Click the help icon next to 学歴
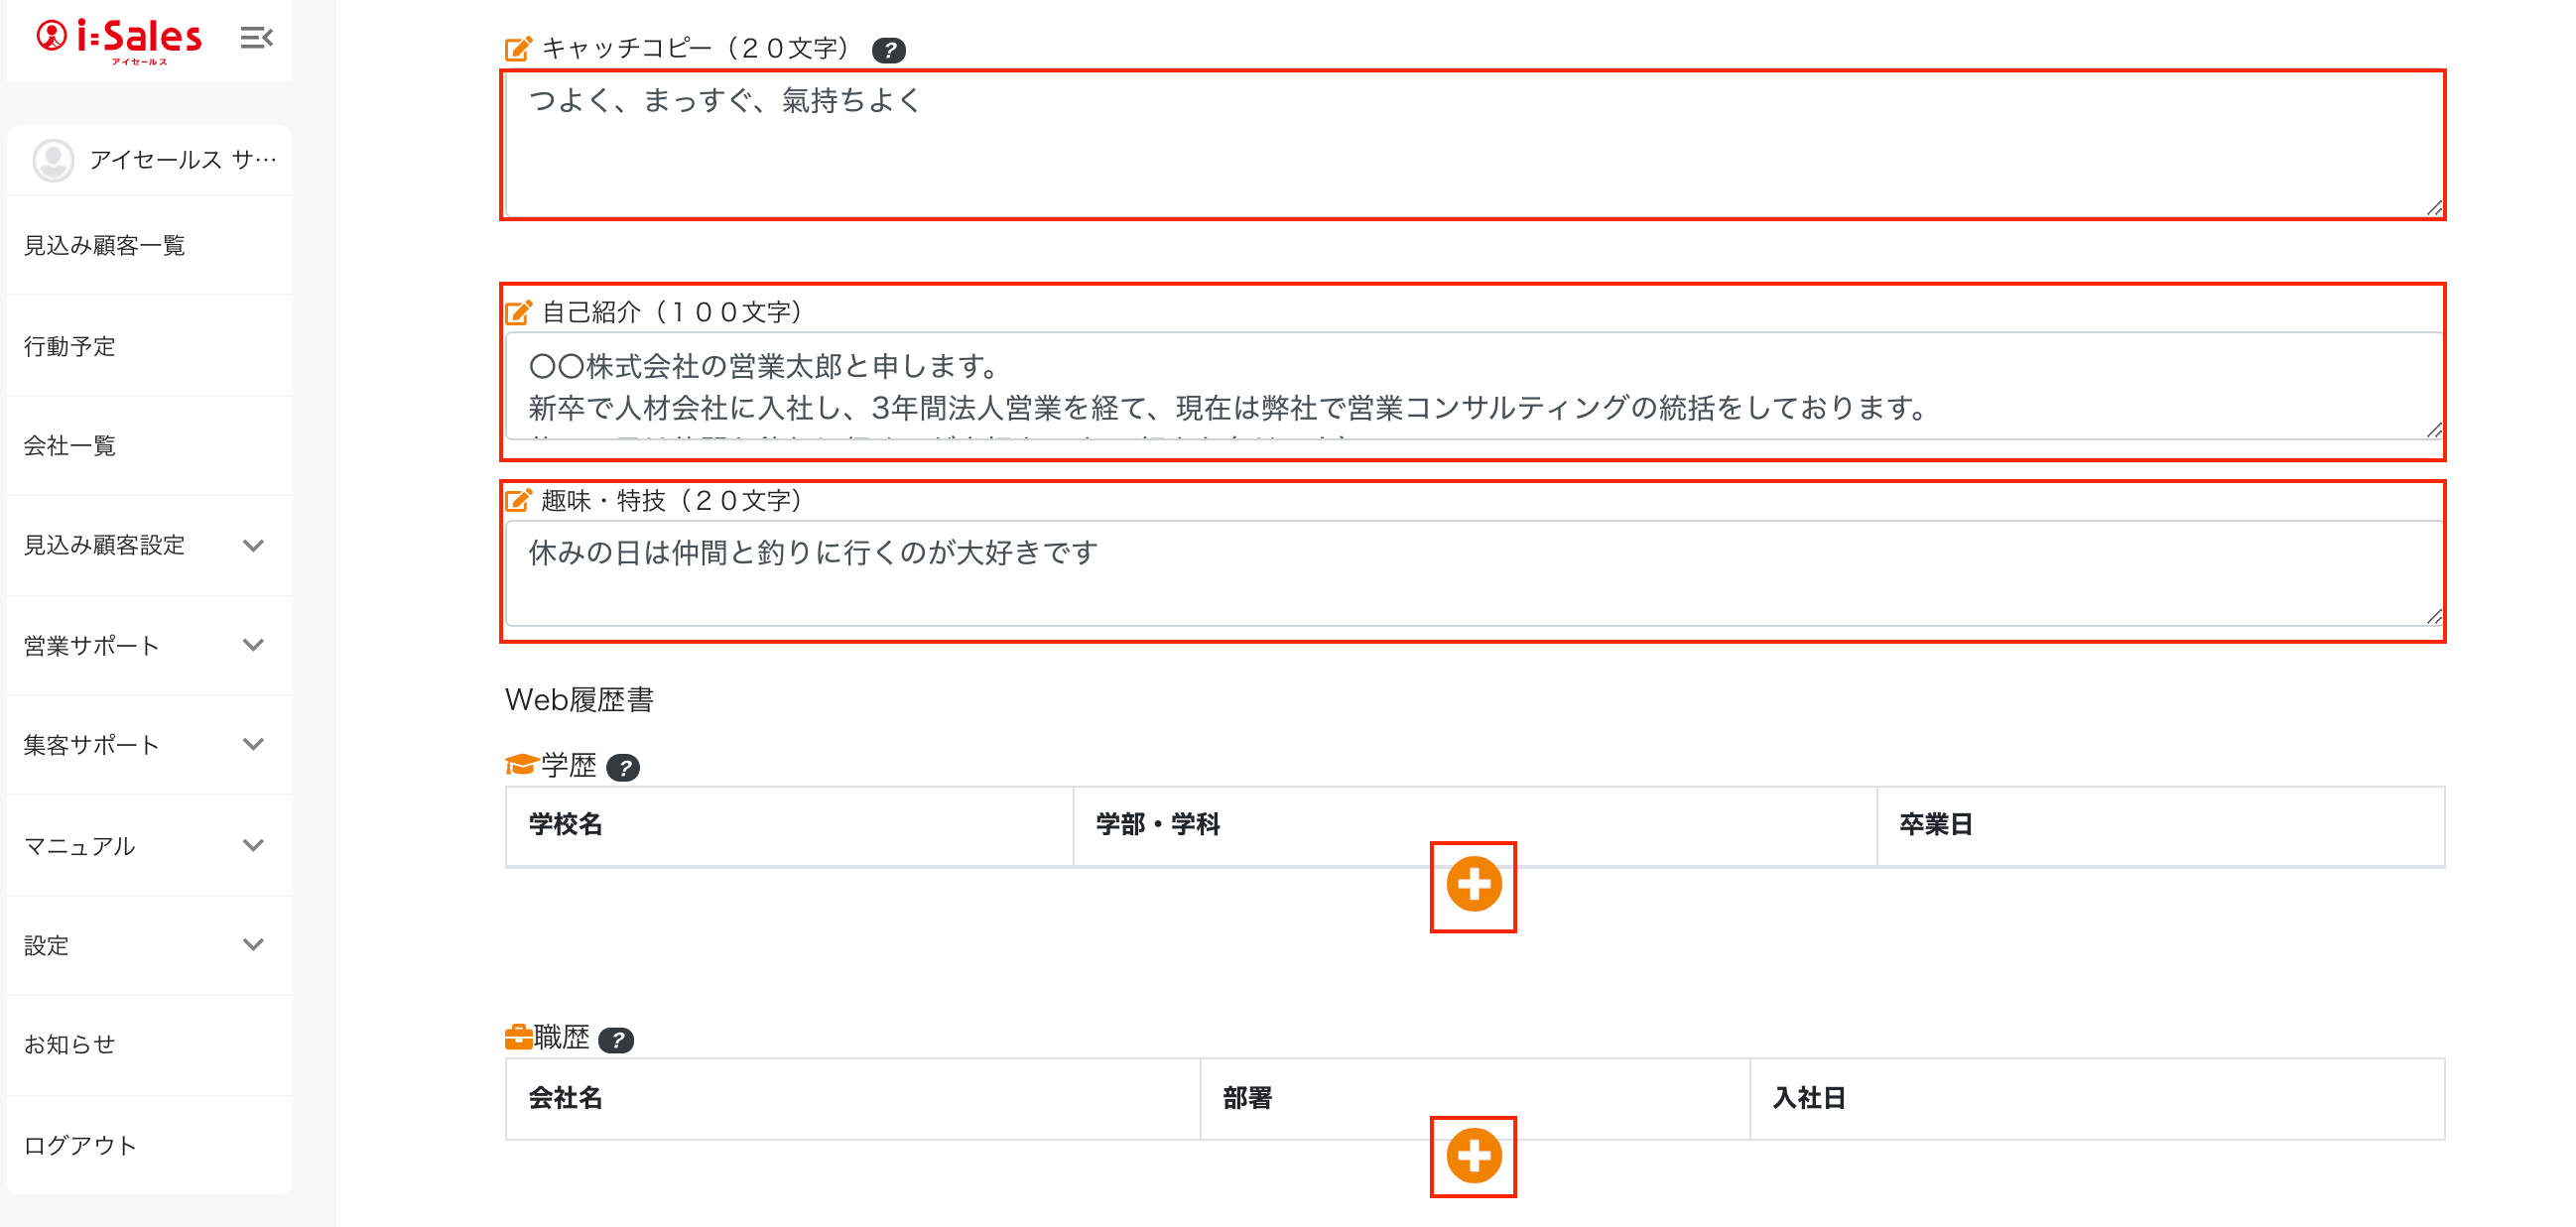The height and width of the screenshot is (1227, 2576). click(623, 768)
